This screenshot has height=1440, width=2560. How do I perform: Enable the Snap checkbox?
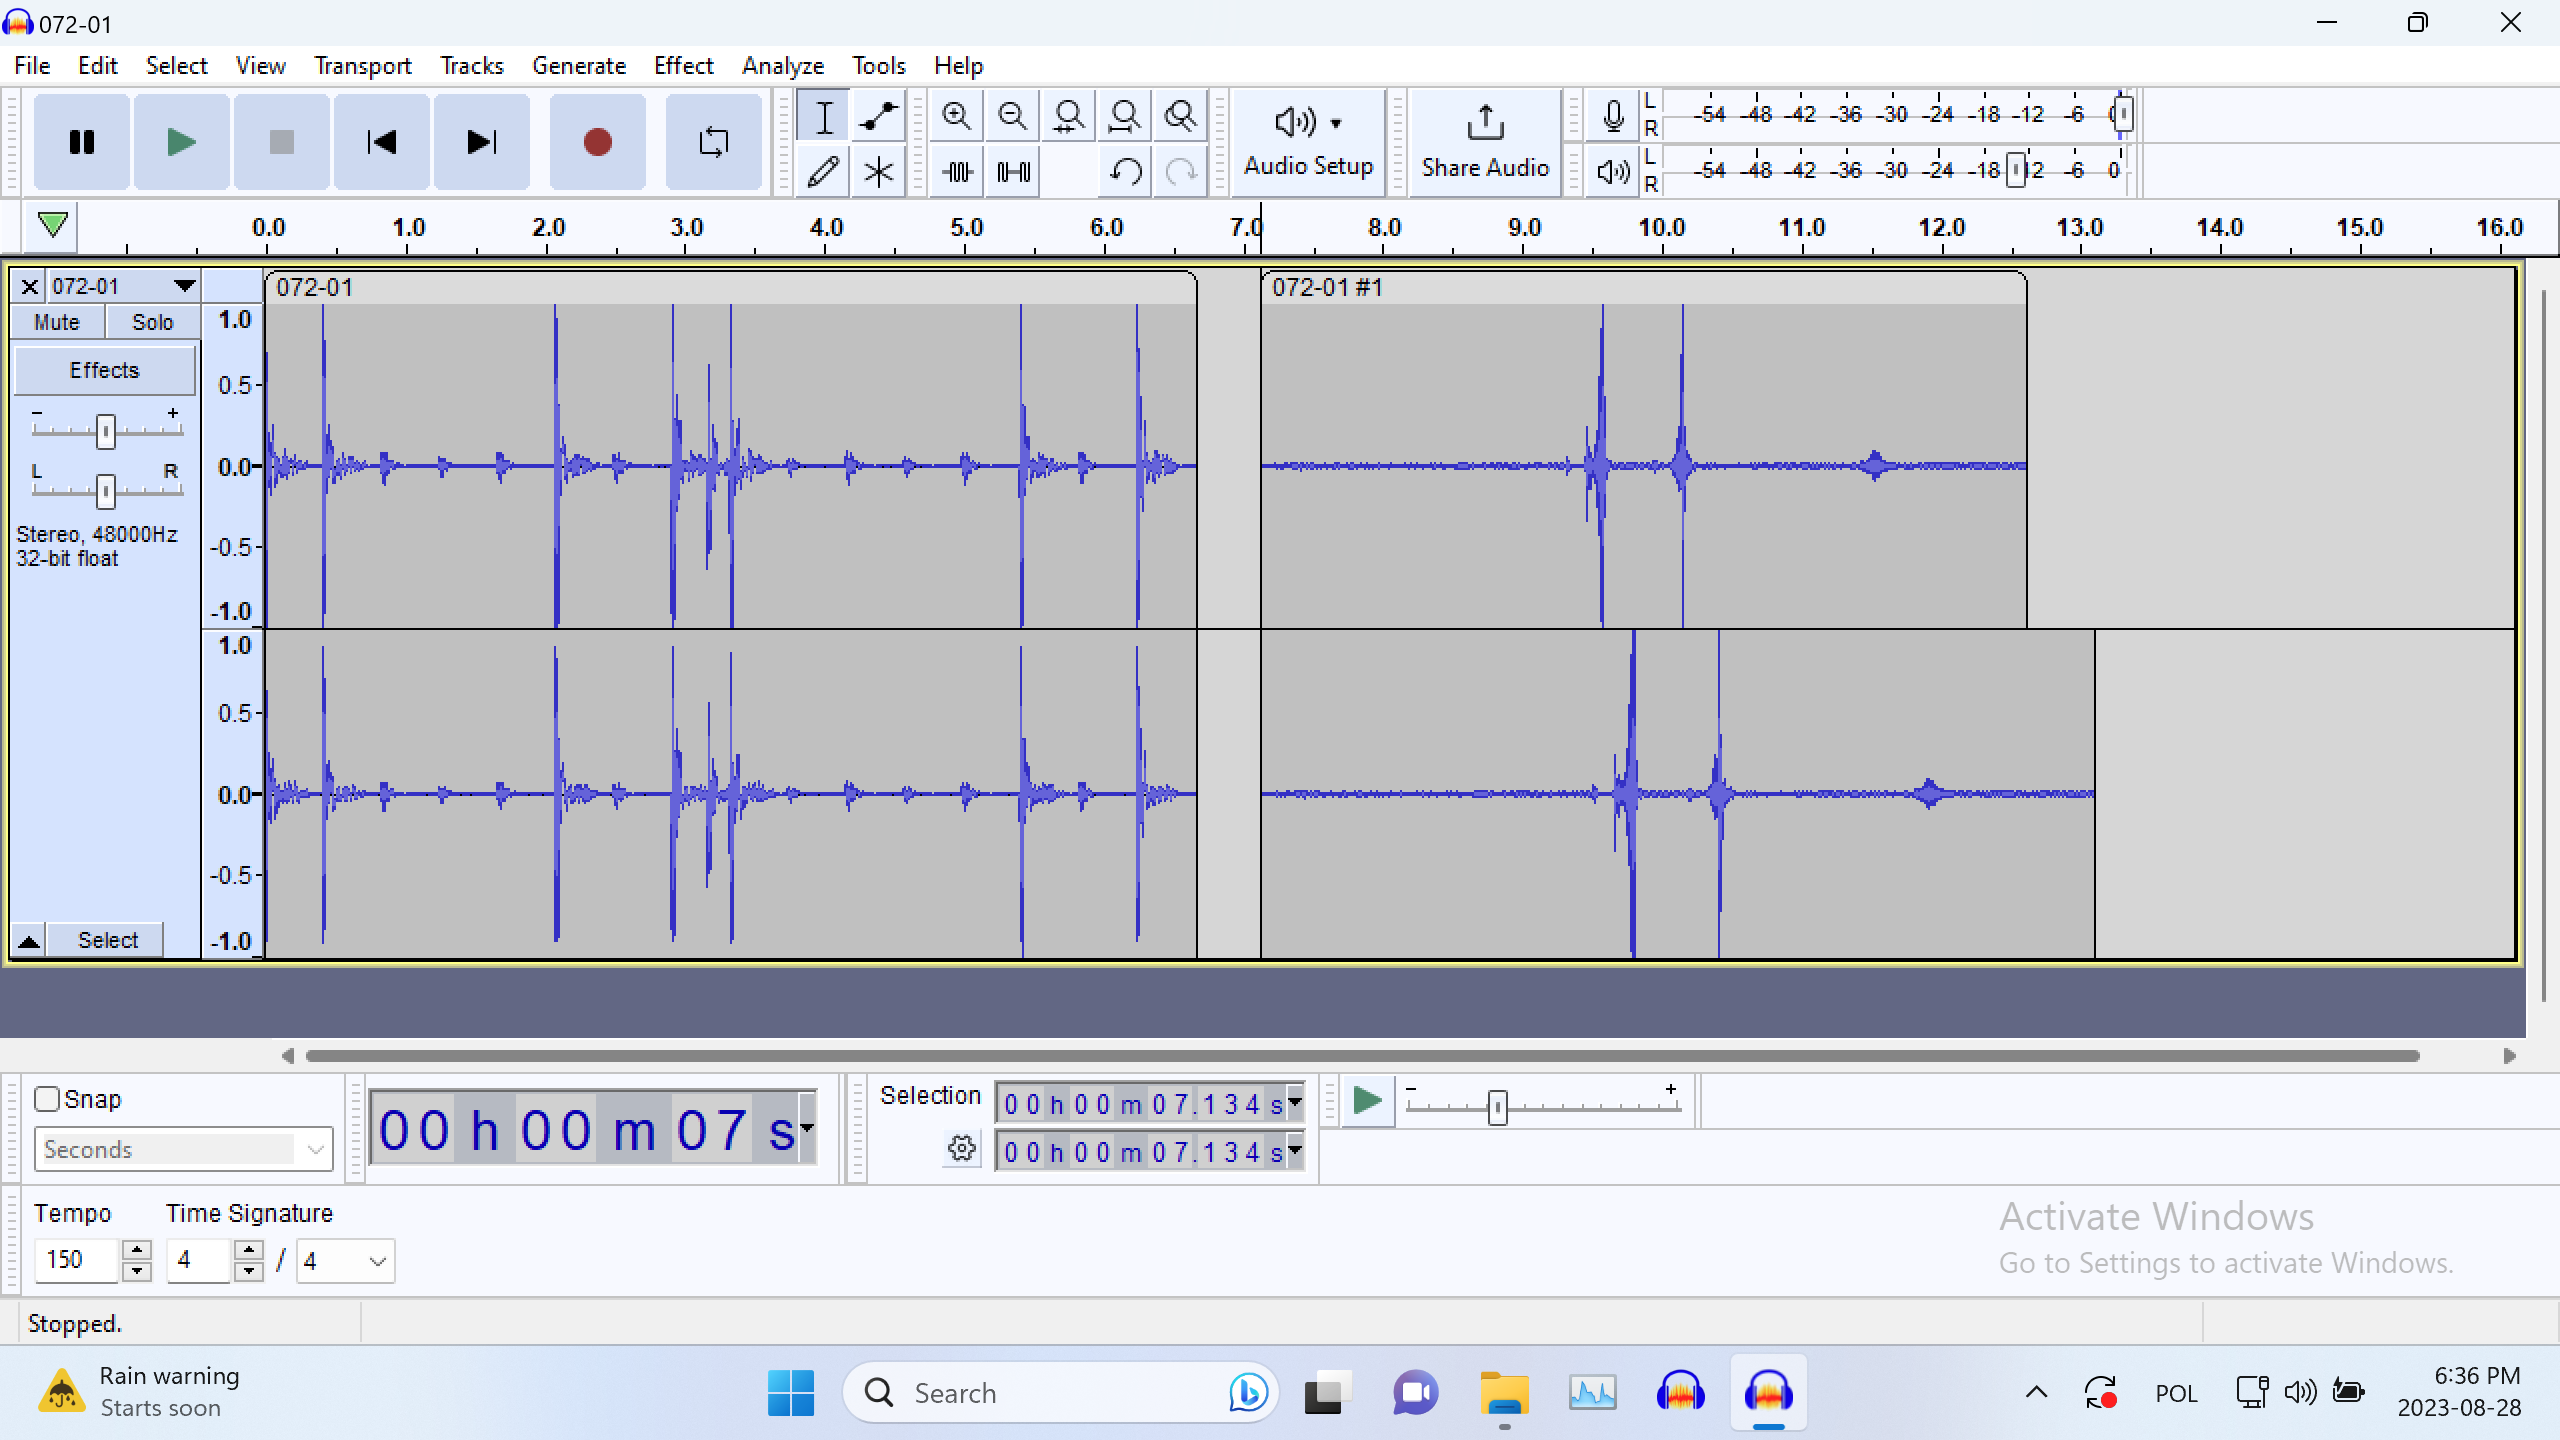(x=45, y=1098)
